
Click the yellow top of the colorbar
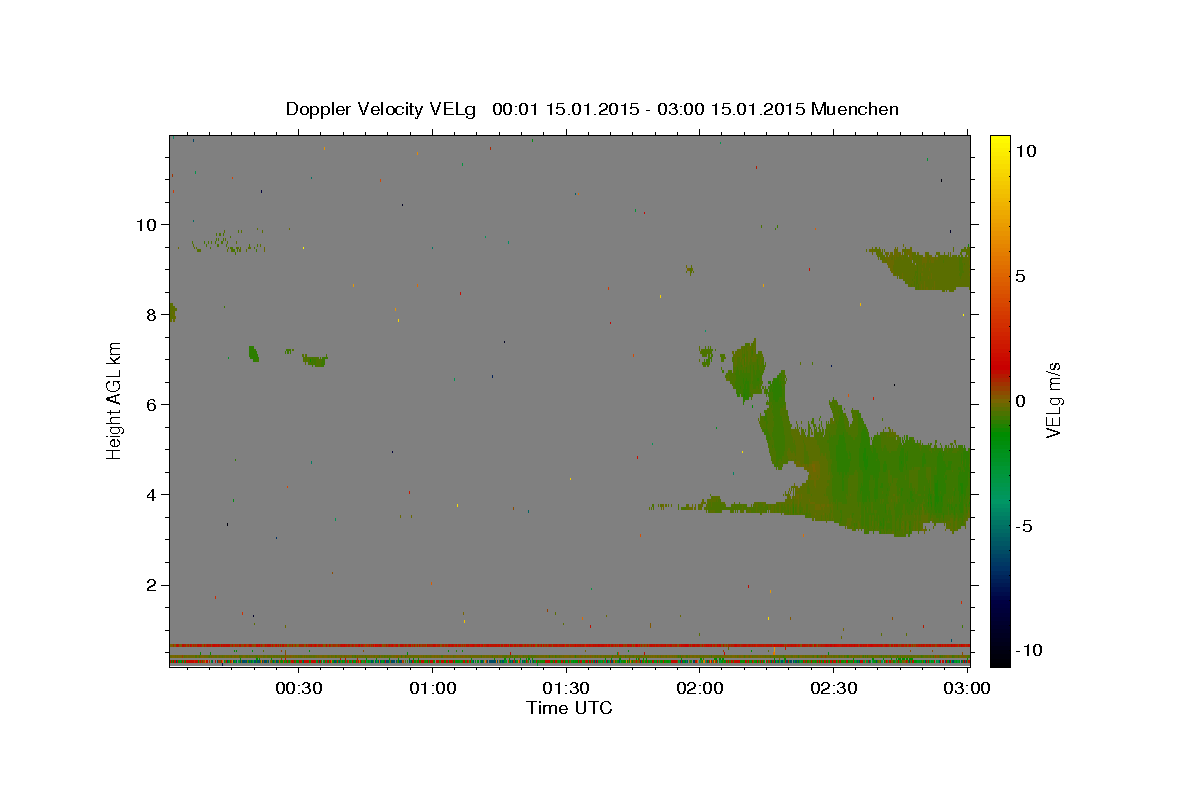[x=1000, y=145]
